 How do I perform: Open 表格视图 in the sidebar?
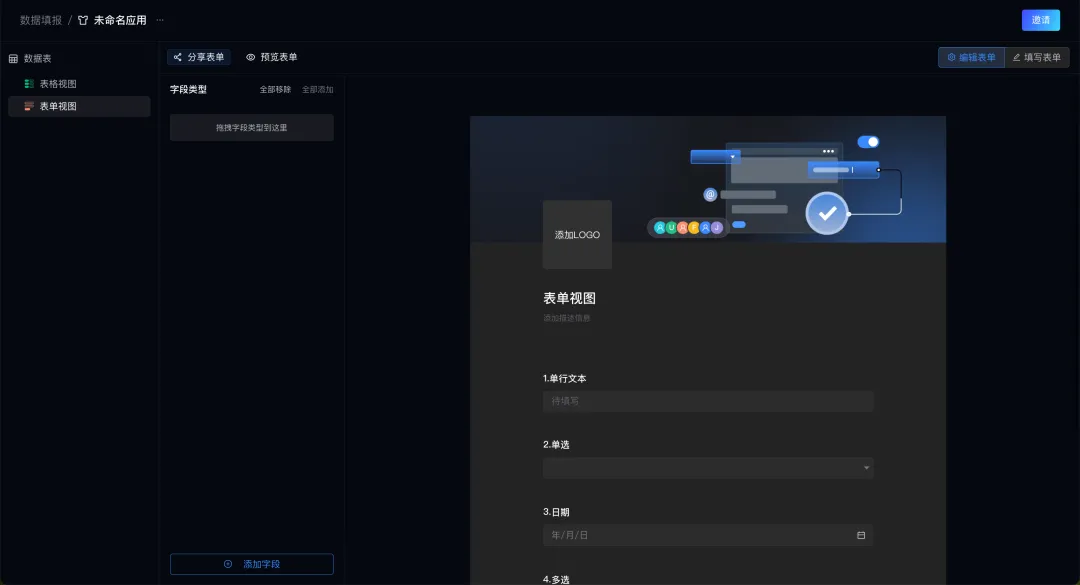pyautogui.click(x=58, y=84)
